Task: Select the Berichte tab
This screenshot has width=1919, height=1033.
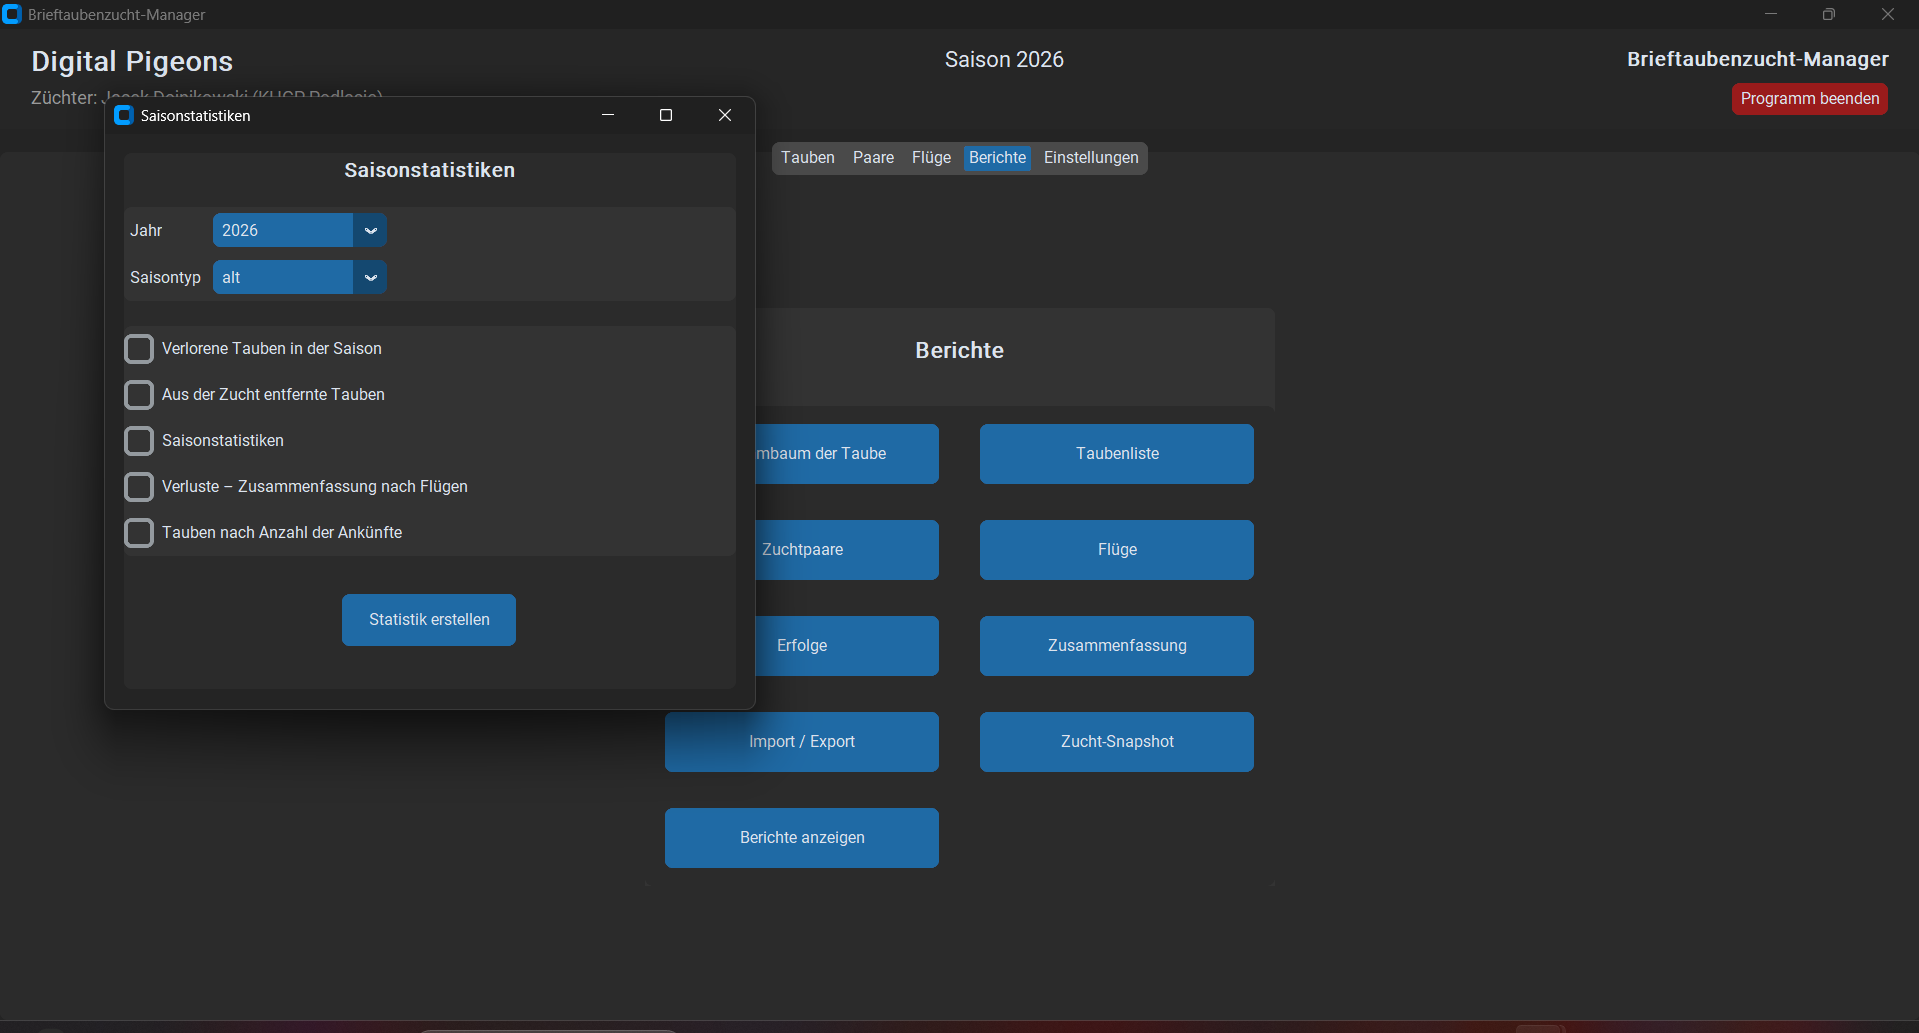Action: coord(997,158)
